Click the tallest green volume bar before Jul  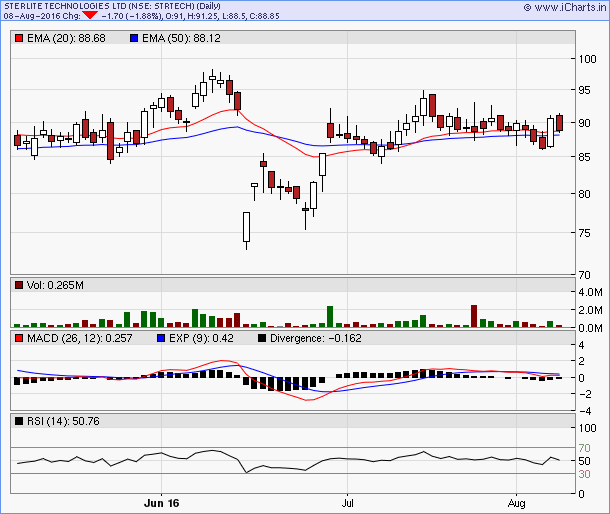tap(330, 316)
